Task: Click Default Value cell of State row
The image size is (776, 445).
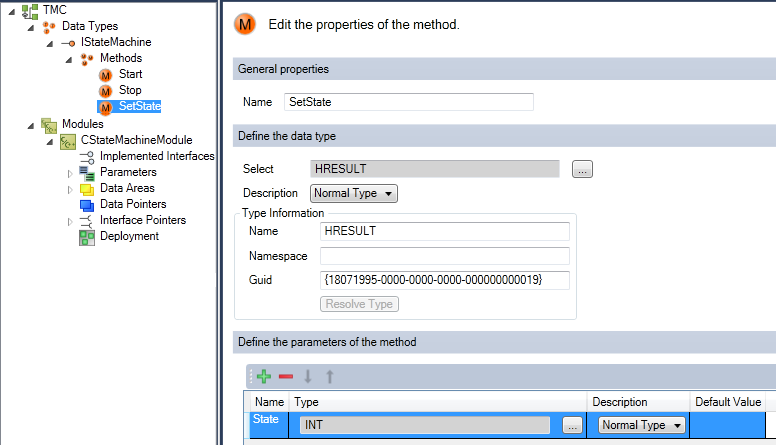Action: point(728,425)
